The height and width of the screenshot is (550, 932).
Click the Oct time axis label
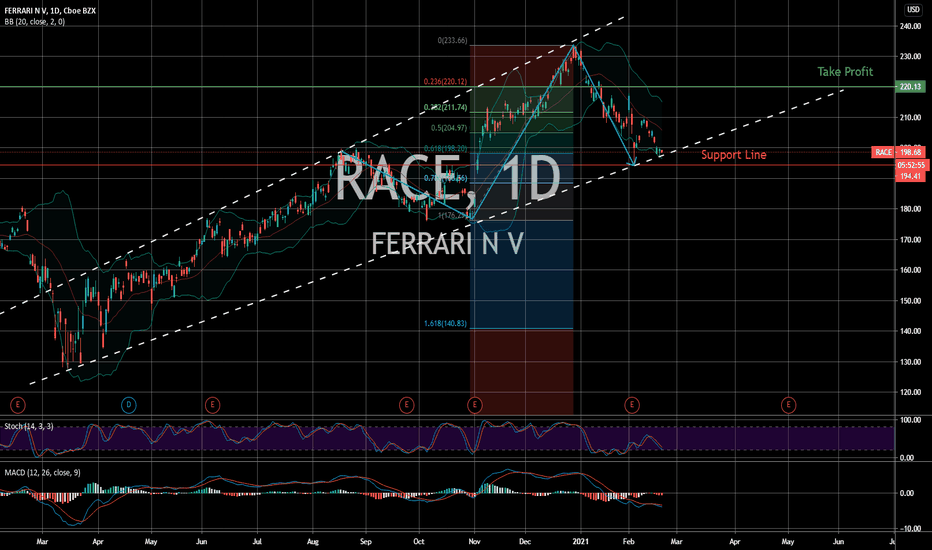click(419, 542)
